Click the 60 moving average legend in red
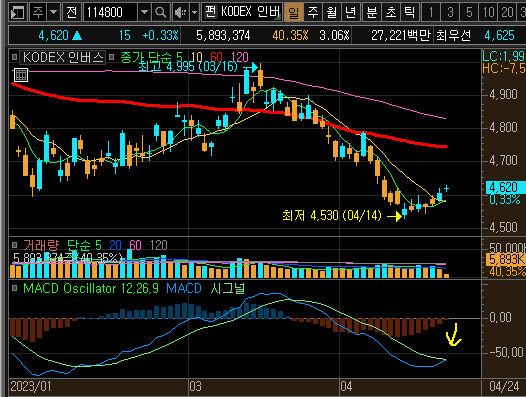Viewport: 526px width, 397px height. 216,57
